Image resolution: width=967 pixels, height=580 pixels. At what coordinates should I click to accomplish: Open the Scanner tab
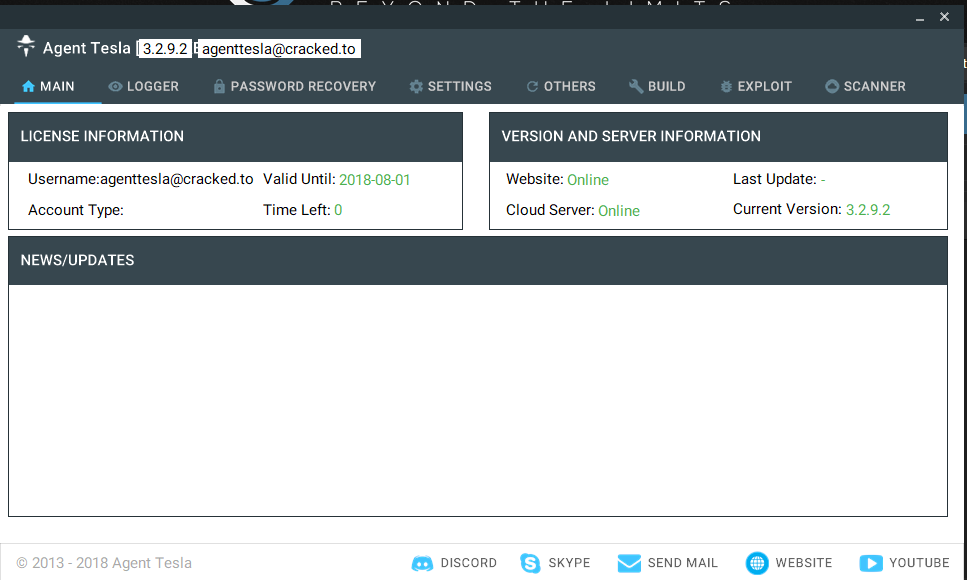click(x=865, y=86)
